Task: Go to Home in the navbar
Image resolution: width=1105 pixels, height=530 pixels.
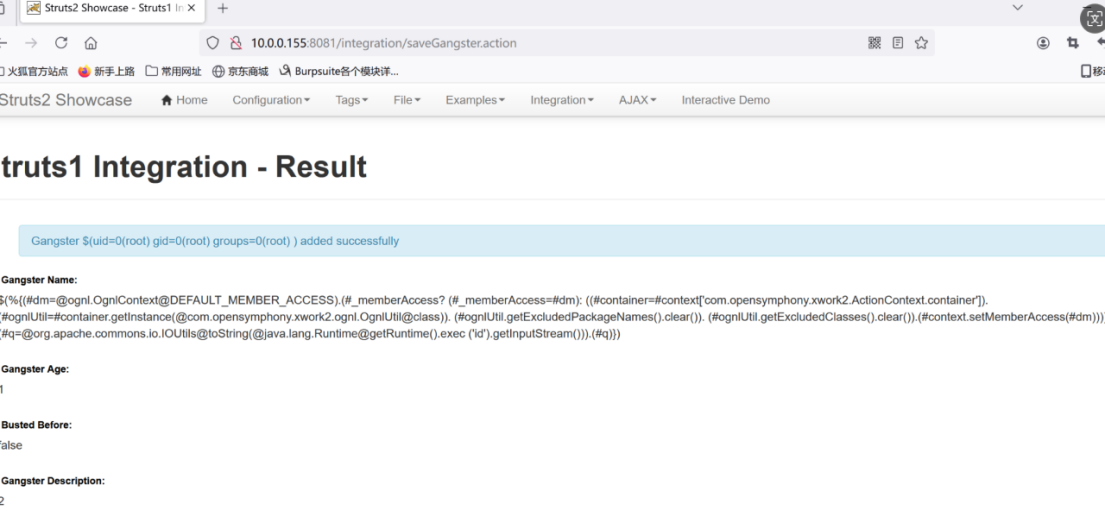Action: (185, 100)
